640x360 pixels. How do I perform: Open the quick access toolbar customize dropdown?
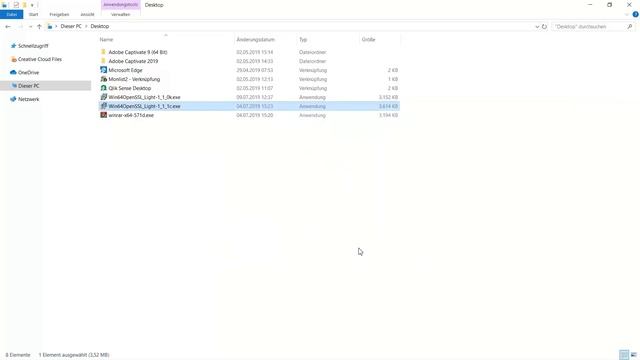pos(32,5)
